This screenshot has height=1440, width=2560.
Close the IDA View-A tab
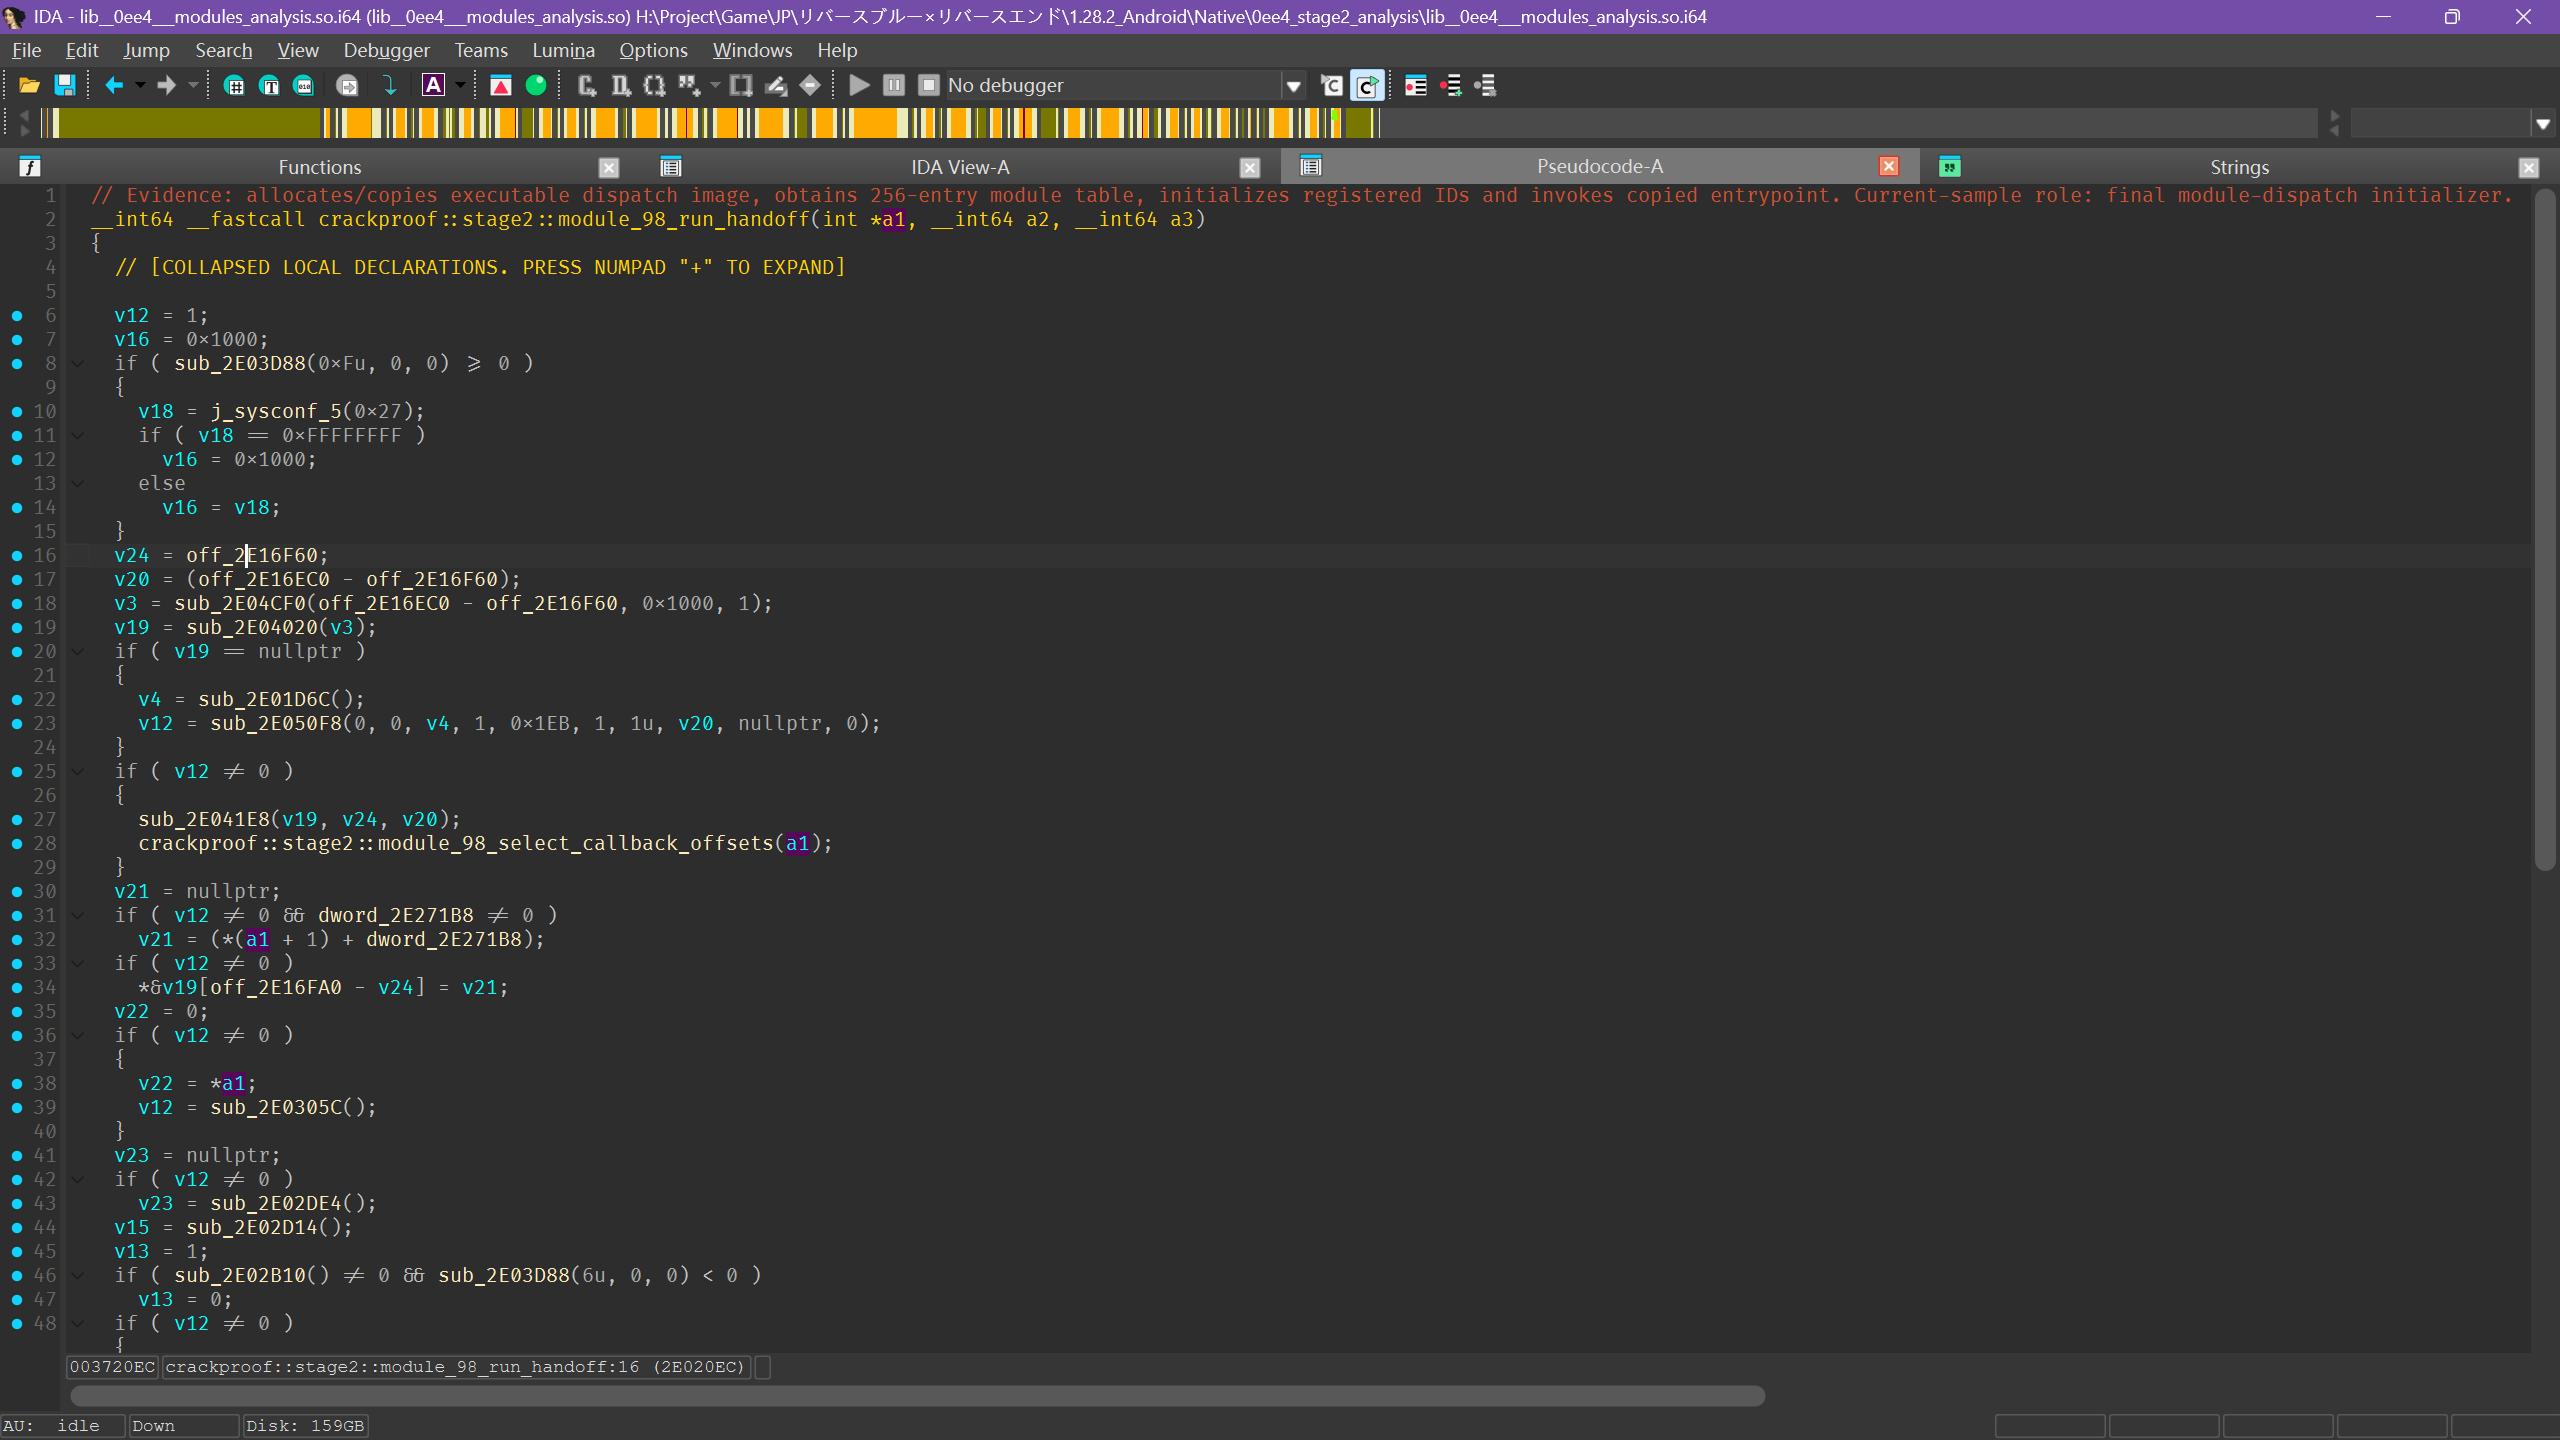coord(1249,168)
